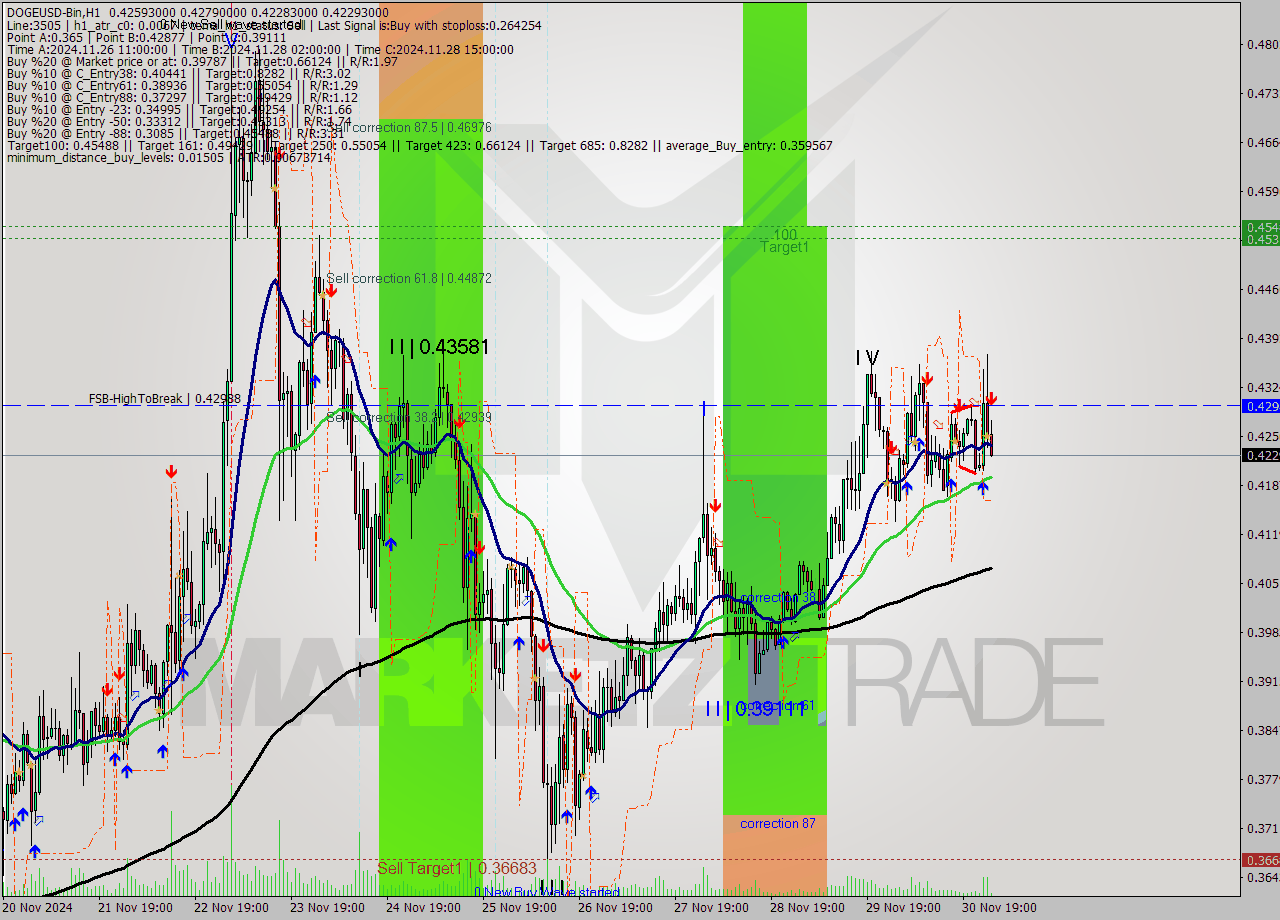Screen dimensions: 1280x920
Task: Select the 100 Target1 label
Action: (784, 240)
